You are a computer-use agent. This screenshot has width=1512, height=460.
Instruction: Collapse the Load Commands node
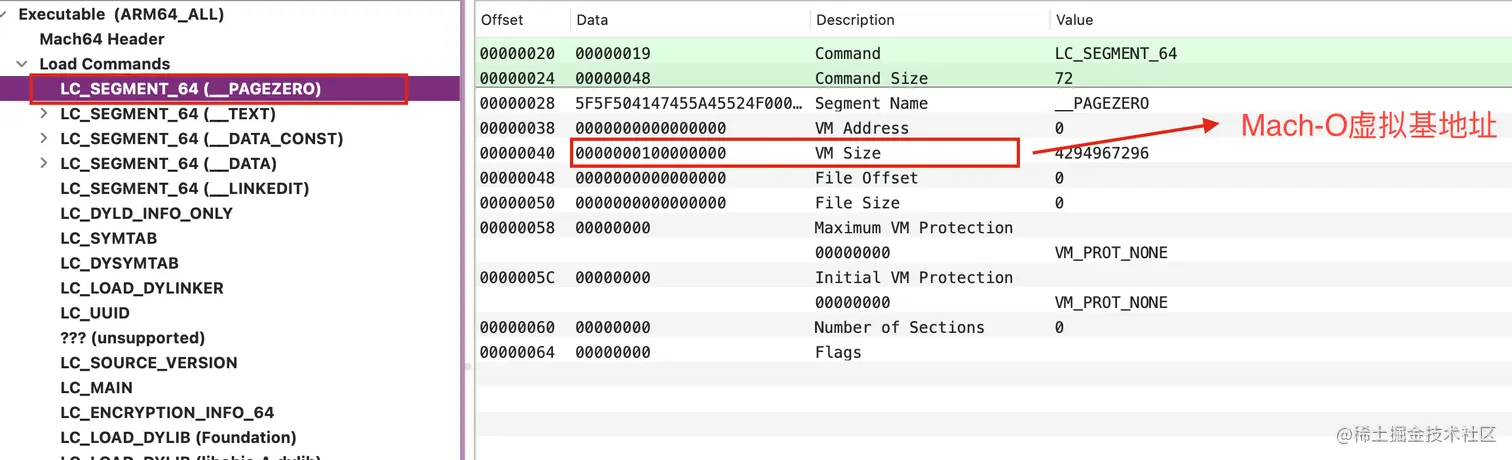coord(23,64)
